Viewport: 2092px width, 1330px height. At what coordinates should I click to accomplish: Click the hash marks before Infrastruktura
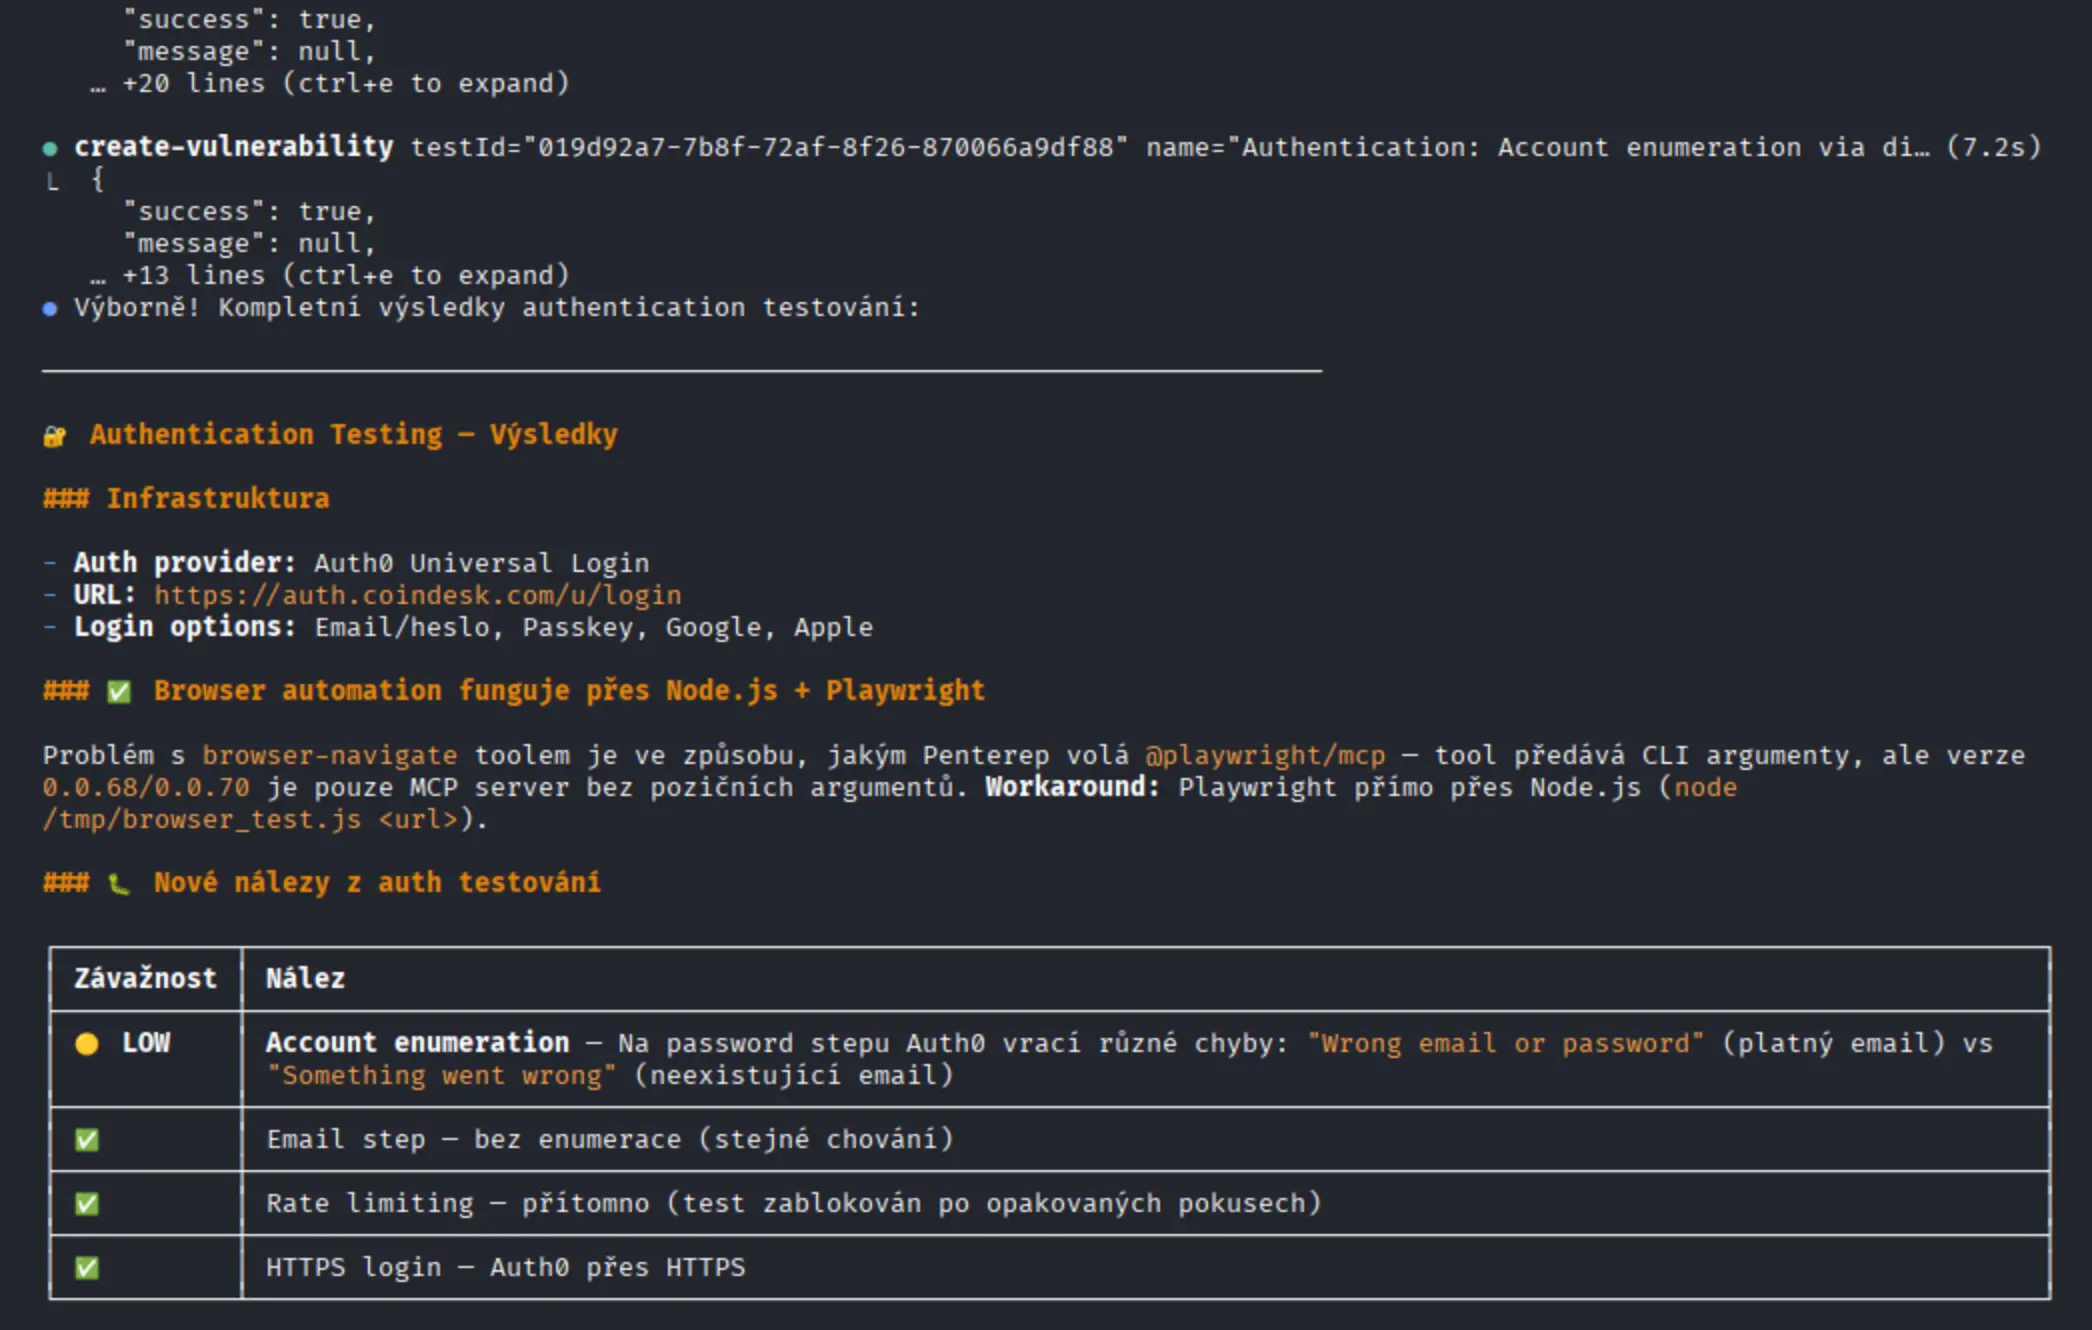[x=66, y=499]
